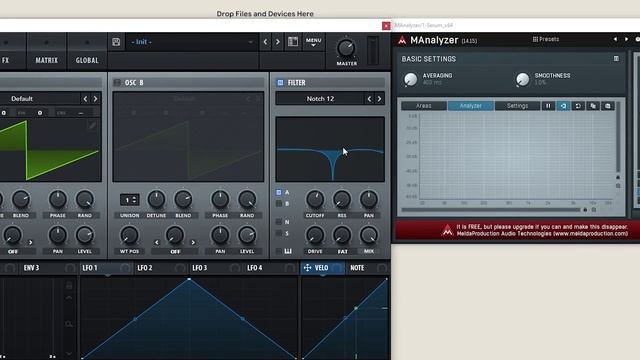Click the VELO move cross icon
This screenshot has width=640, height=360.
tap(307, 268)
